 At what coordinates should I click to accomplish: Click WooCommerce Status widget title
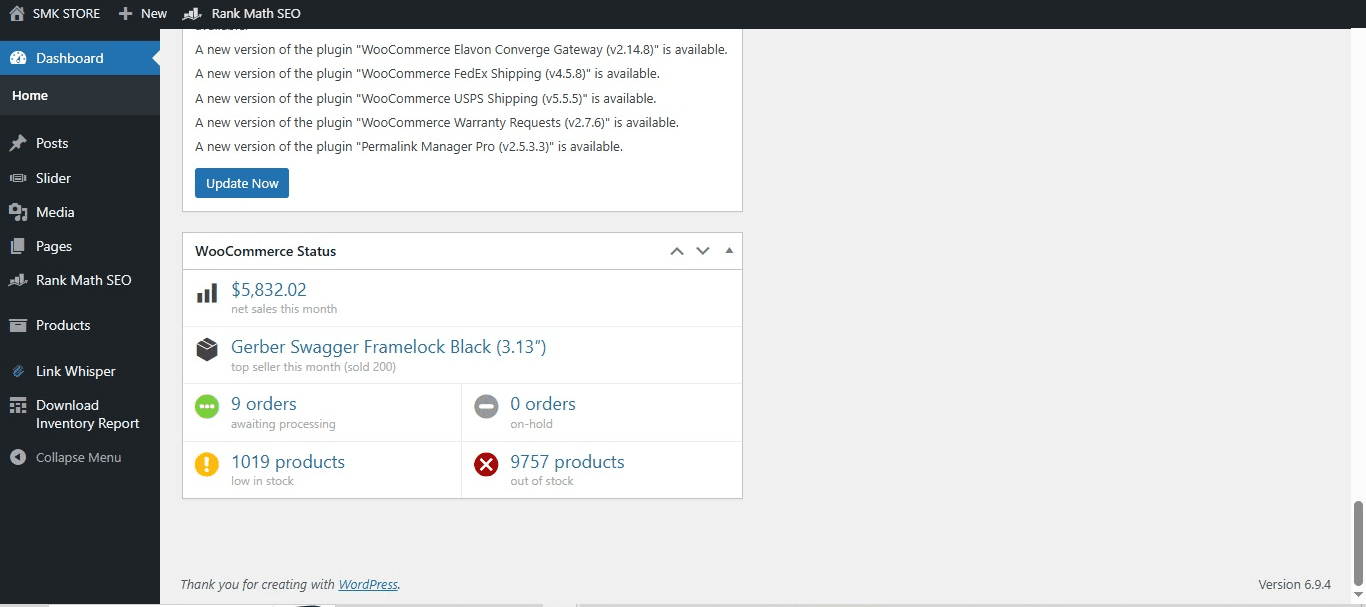coord(265,251)
